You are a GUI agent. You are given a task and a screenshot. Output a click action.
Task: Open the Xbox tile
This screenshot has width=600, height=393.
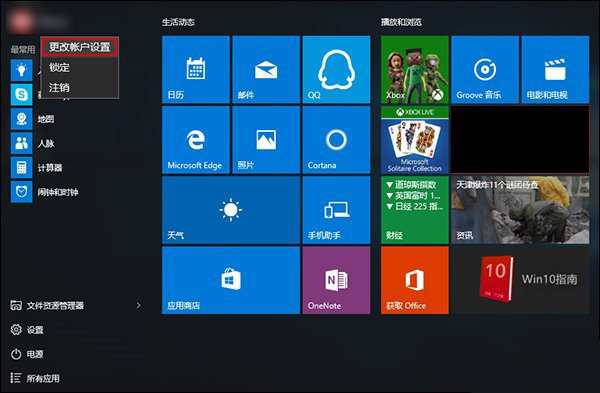click(x=414, y=70)
